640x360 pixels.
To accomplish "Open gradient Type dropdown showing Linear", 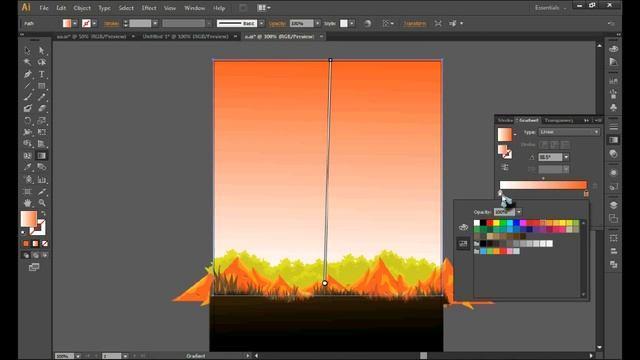I will [569, 132].
